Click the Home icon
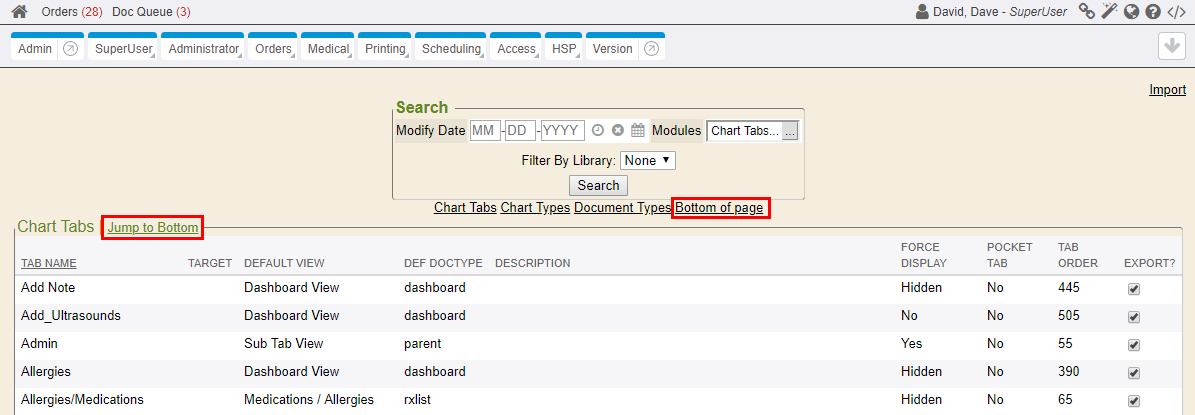Screen dimensions: 1195x415 19,12
